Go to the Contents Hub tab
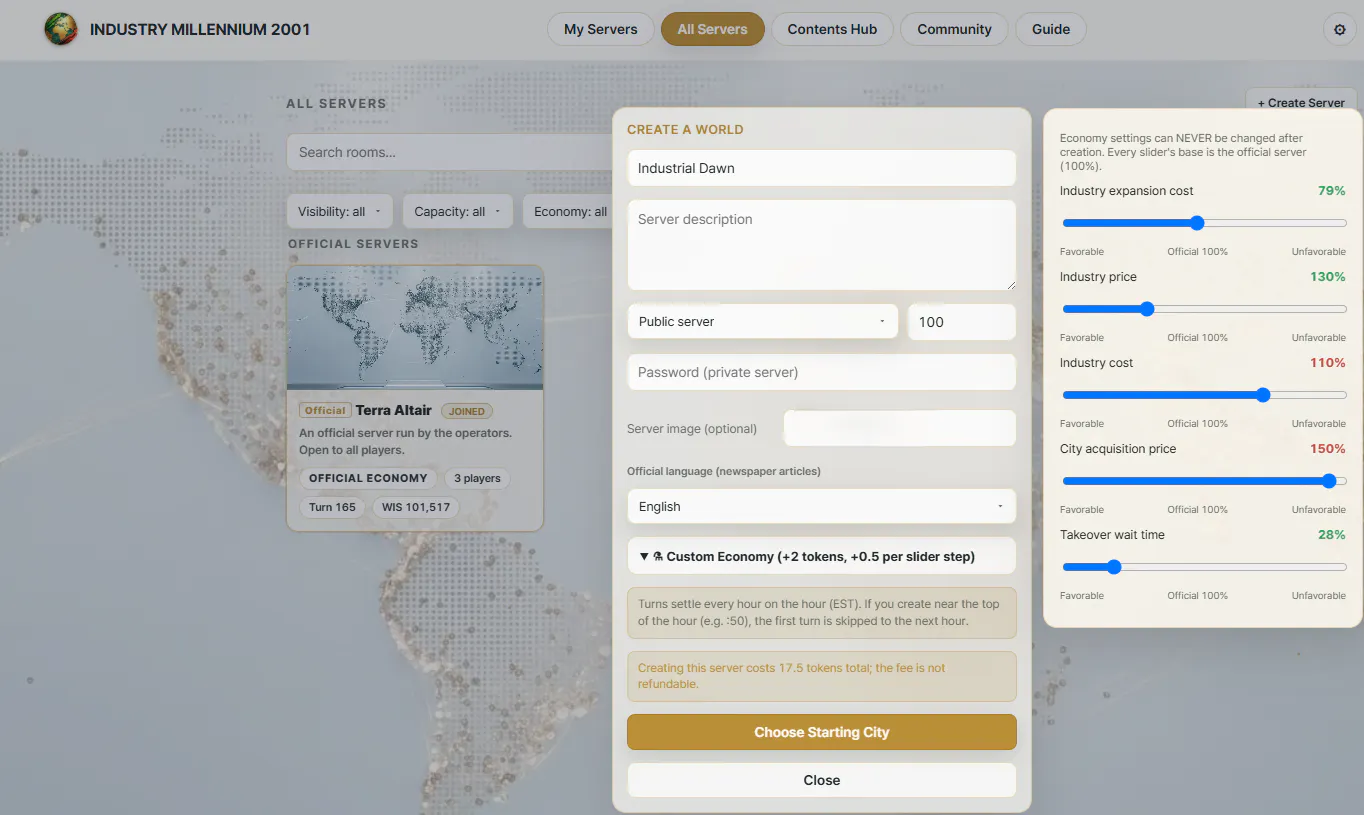 click(832, 29)
